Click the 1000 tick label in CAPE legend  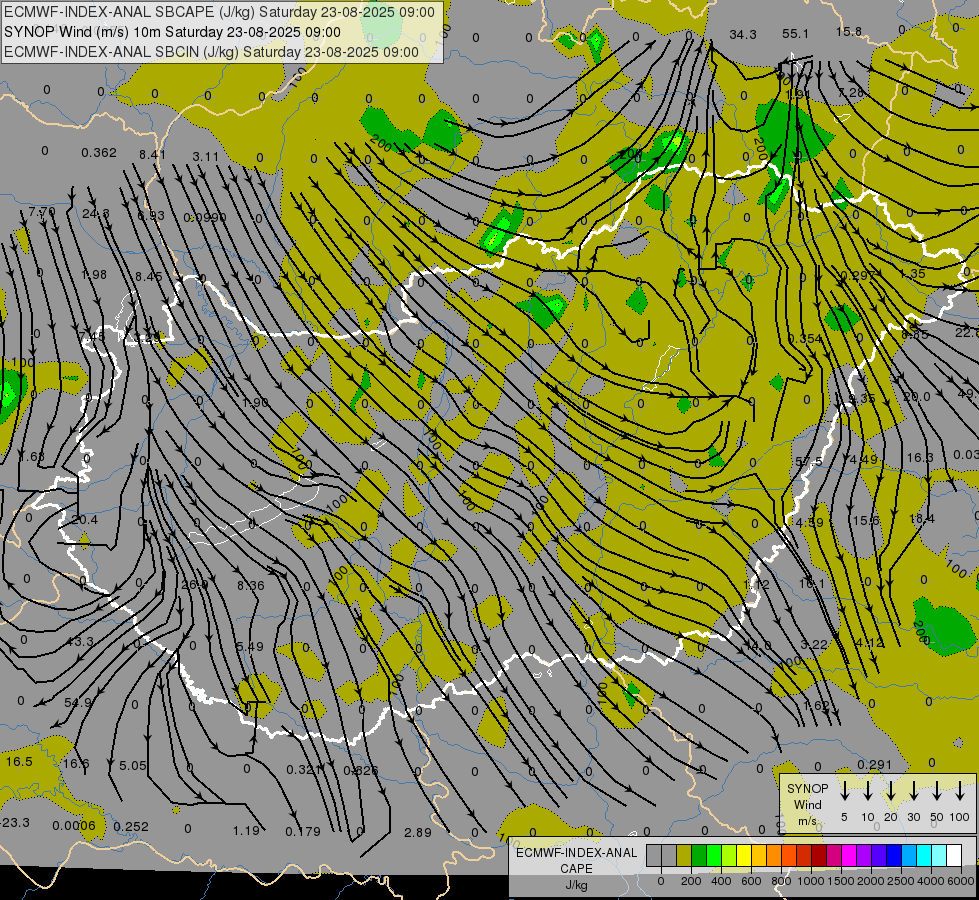point(811,881)
